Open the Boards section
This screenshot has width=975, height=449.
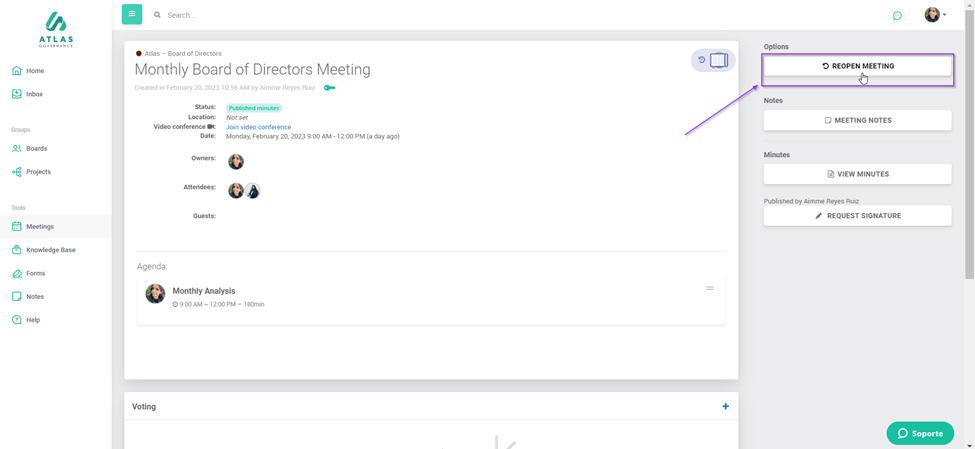click(36, 148)
